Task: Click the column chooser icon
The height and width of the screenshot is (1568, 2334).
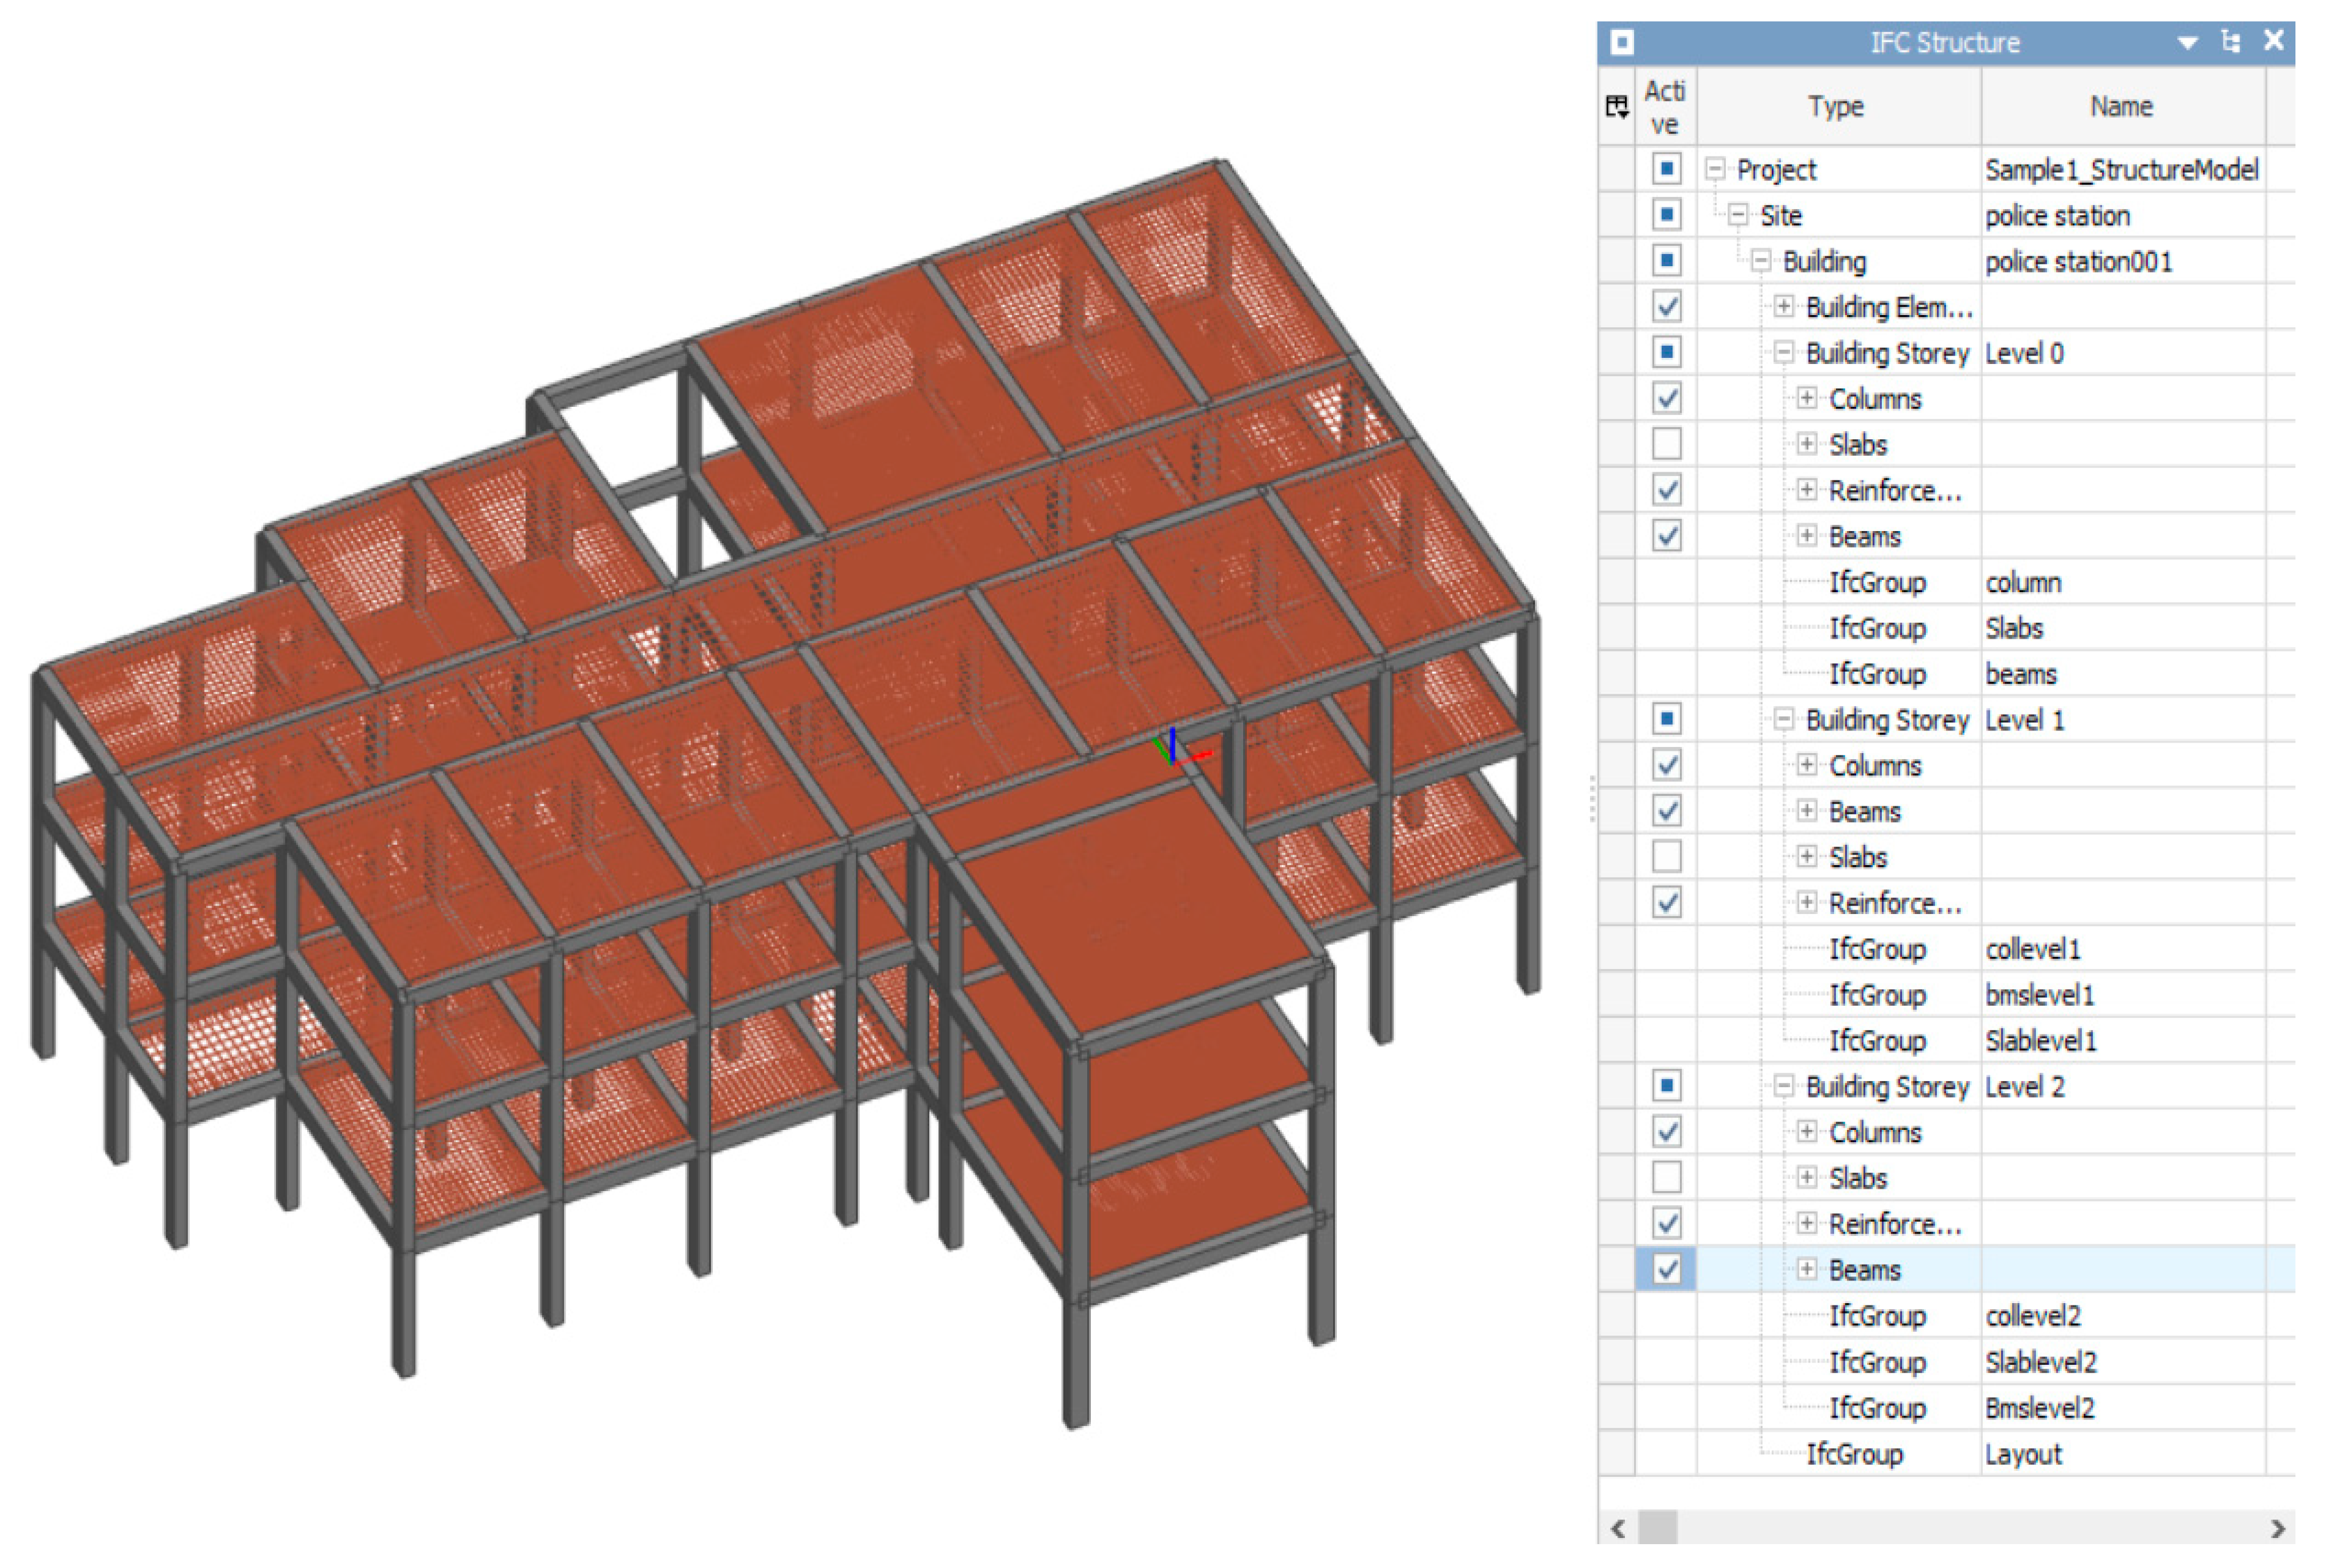Action: pyautogui.click(x=1616, y=106)
